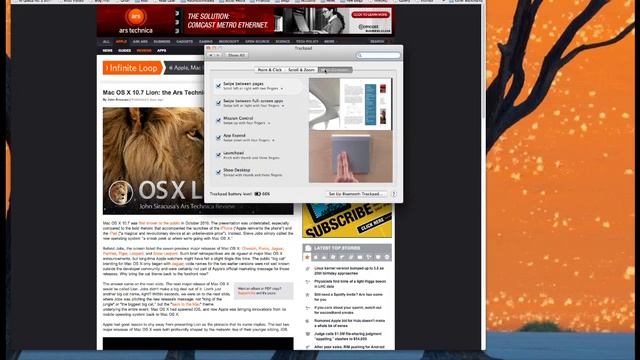Toggle Mission Control gesture checkbox
This screenshot has width=640, height=360.
[218, 120]
